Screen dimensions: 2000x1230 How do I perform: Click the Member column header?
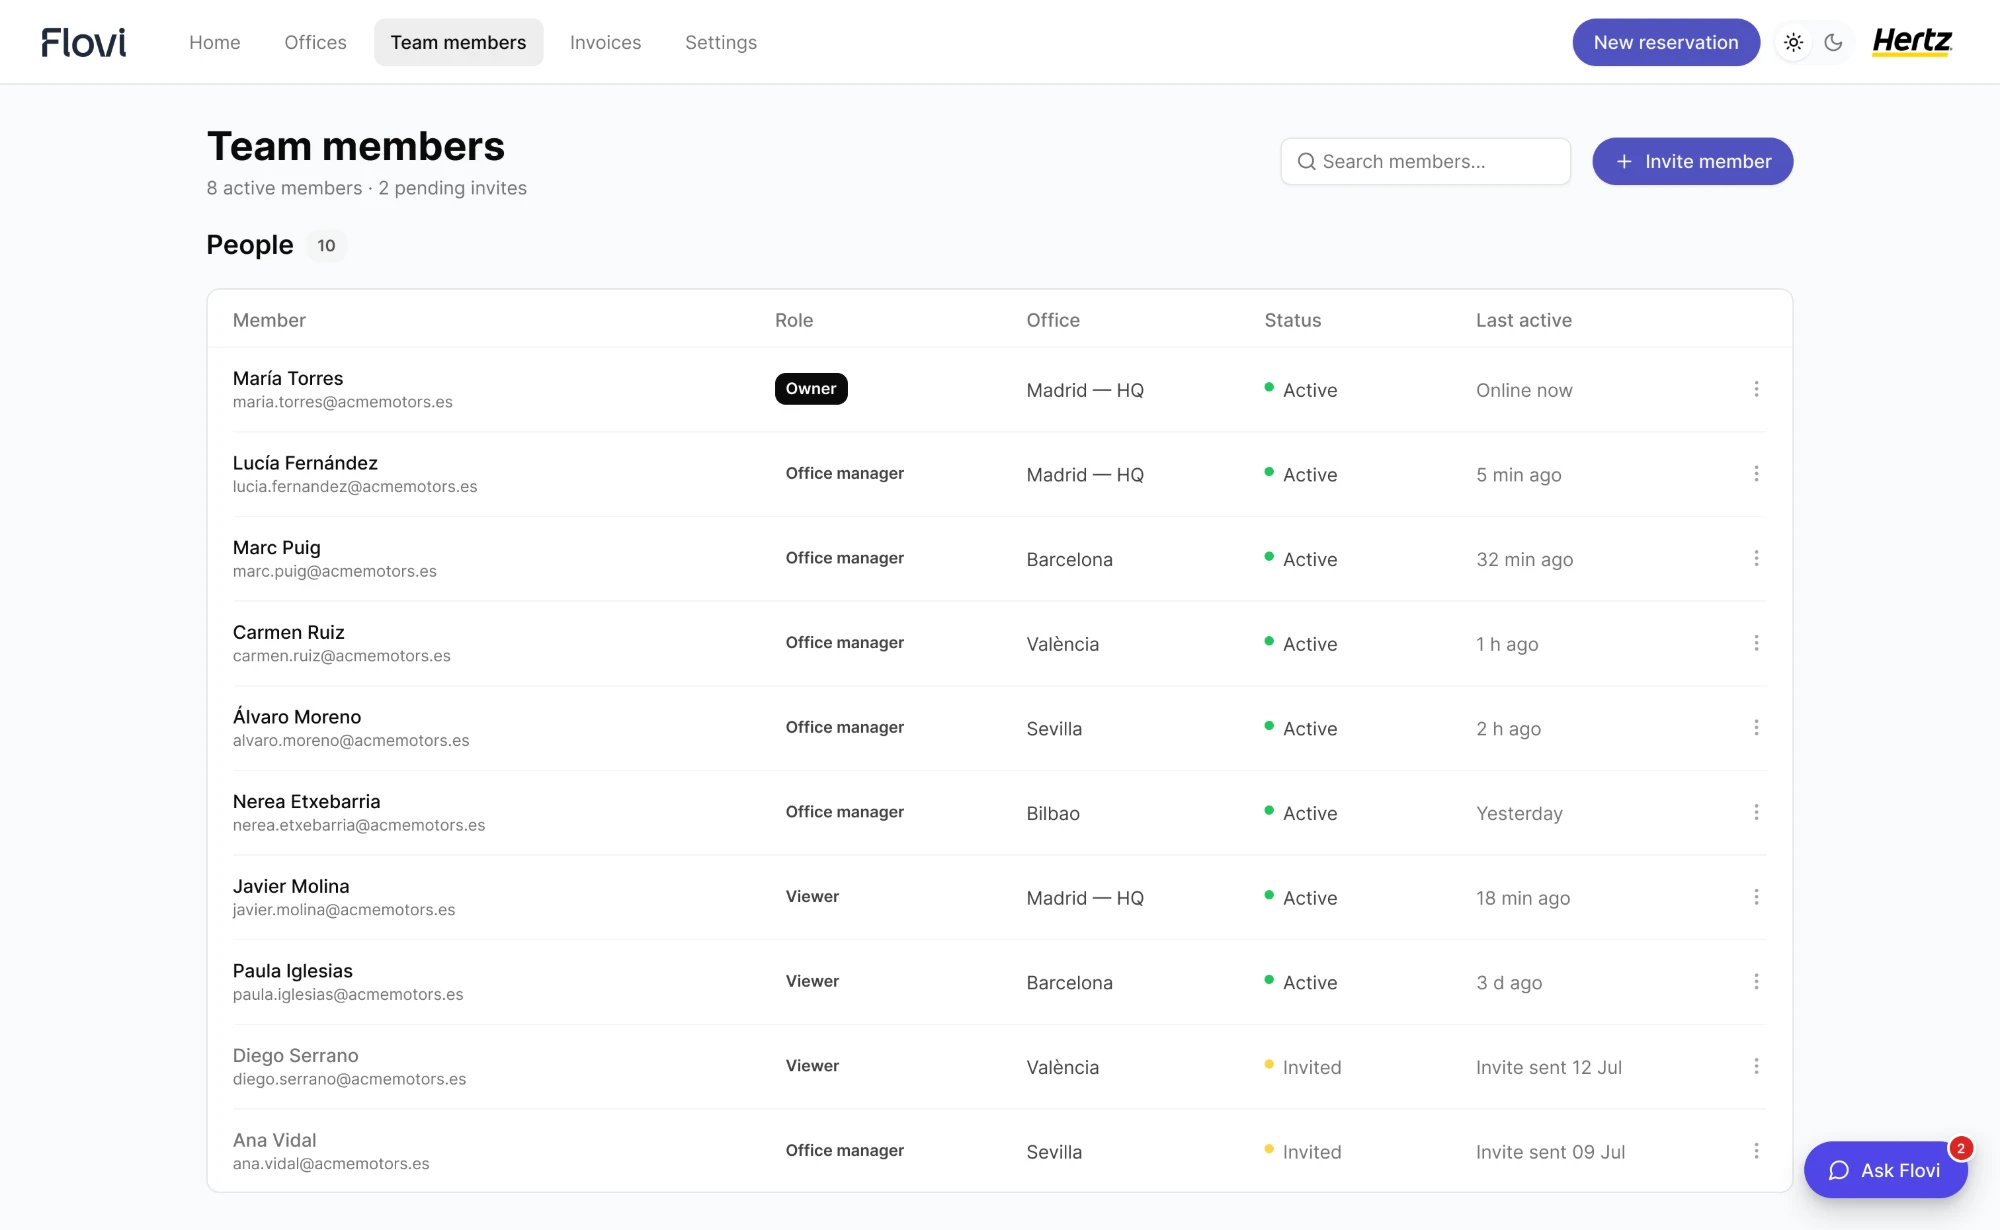[x=269, y=320]
